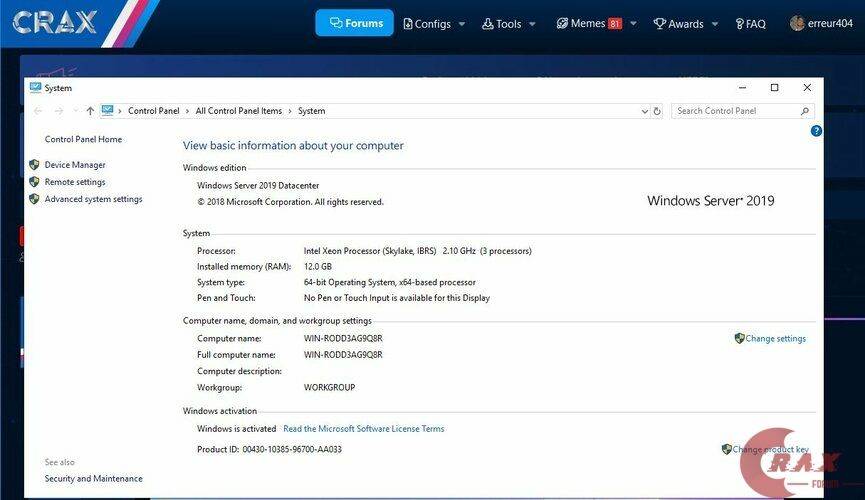Click the Forums chat bubble icon
The image size is (865, 500).
tap(336, 23)
